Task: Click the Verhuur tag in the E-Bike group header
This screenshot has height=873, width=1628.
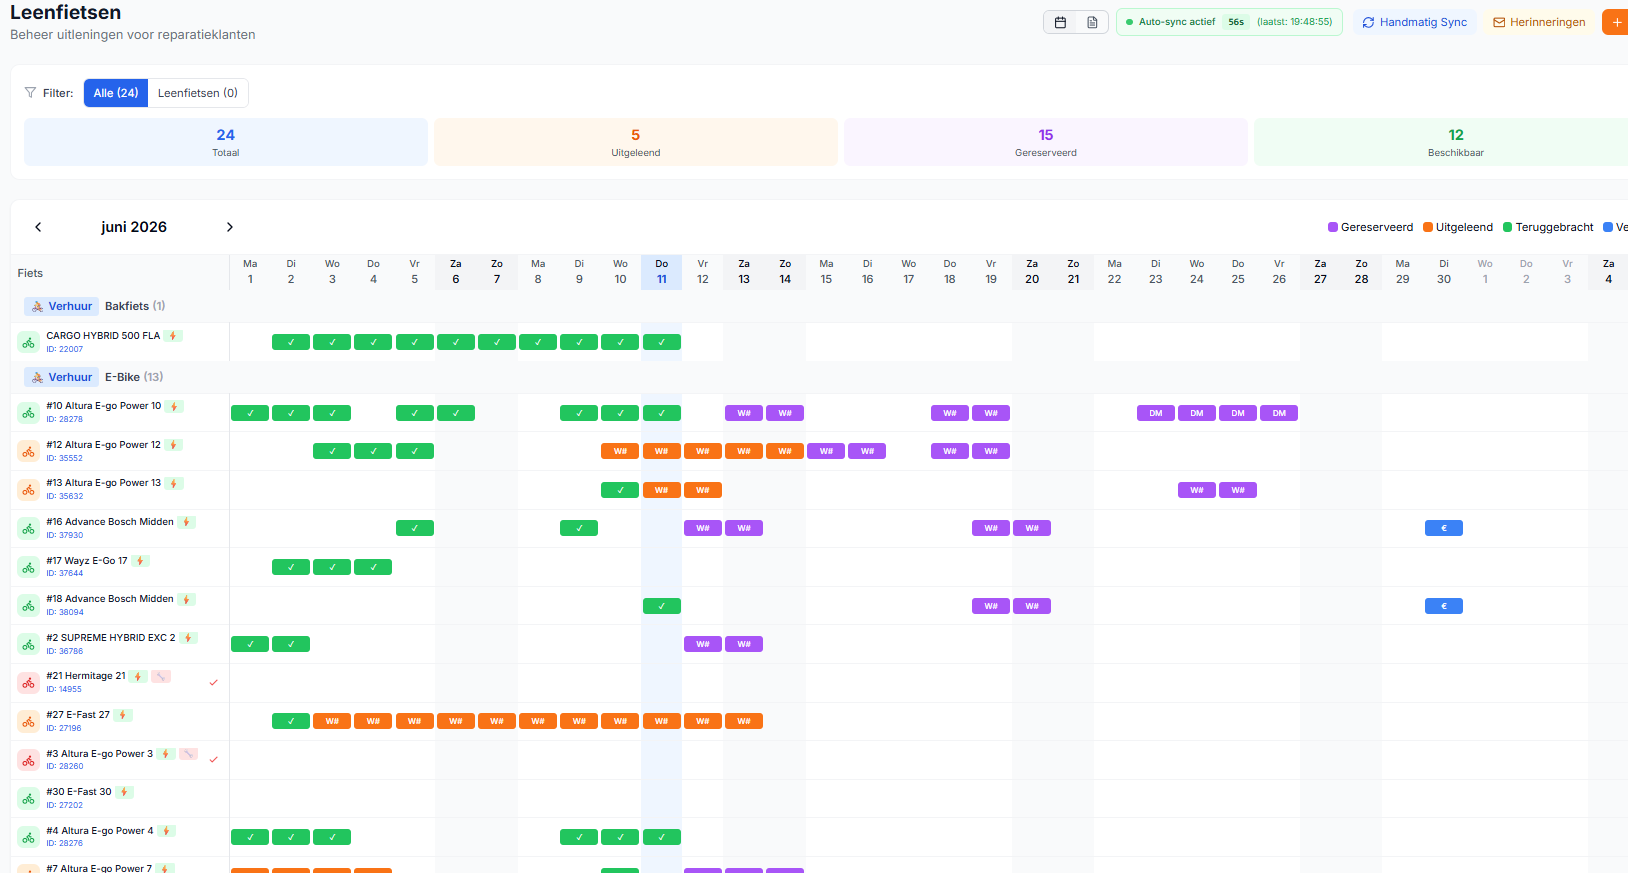Action: click(x=61, y=377)
